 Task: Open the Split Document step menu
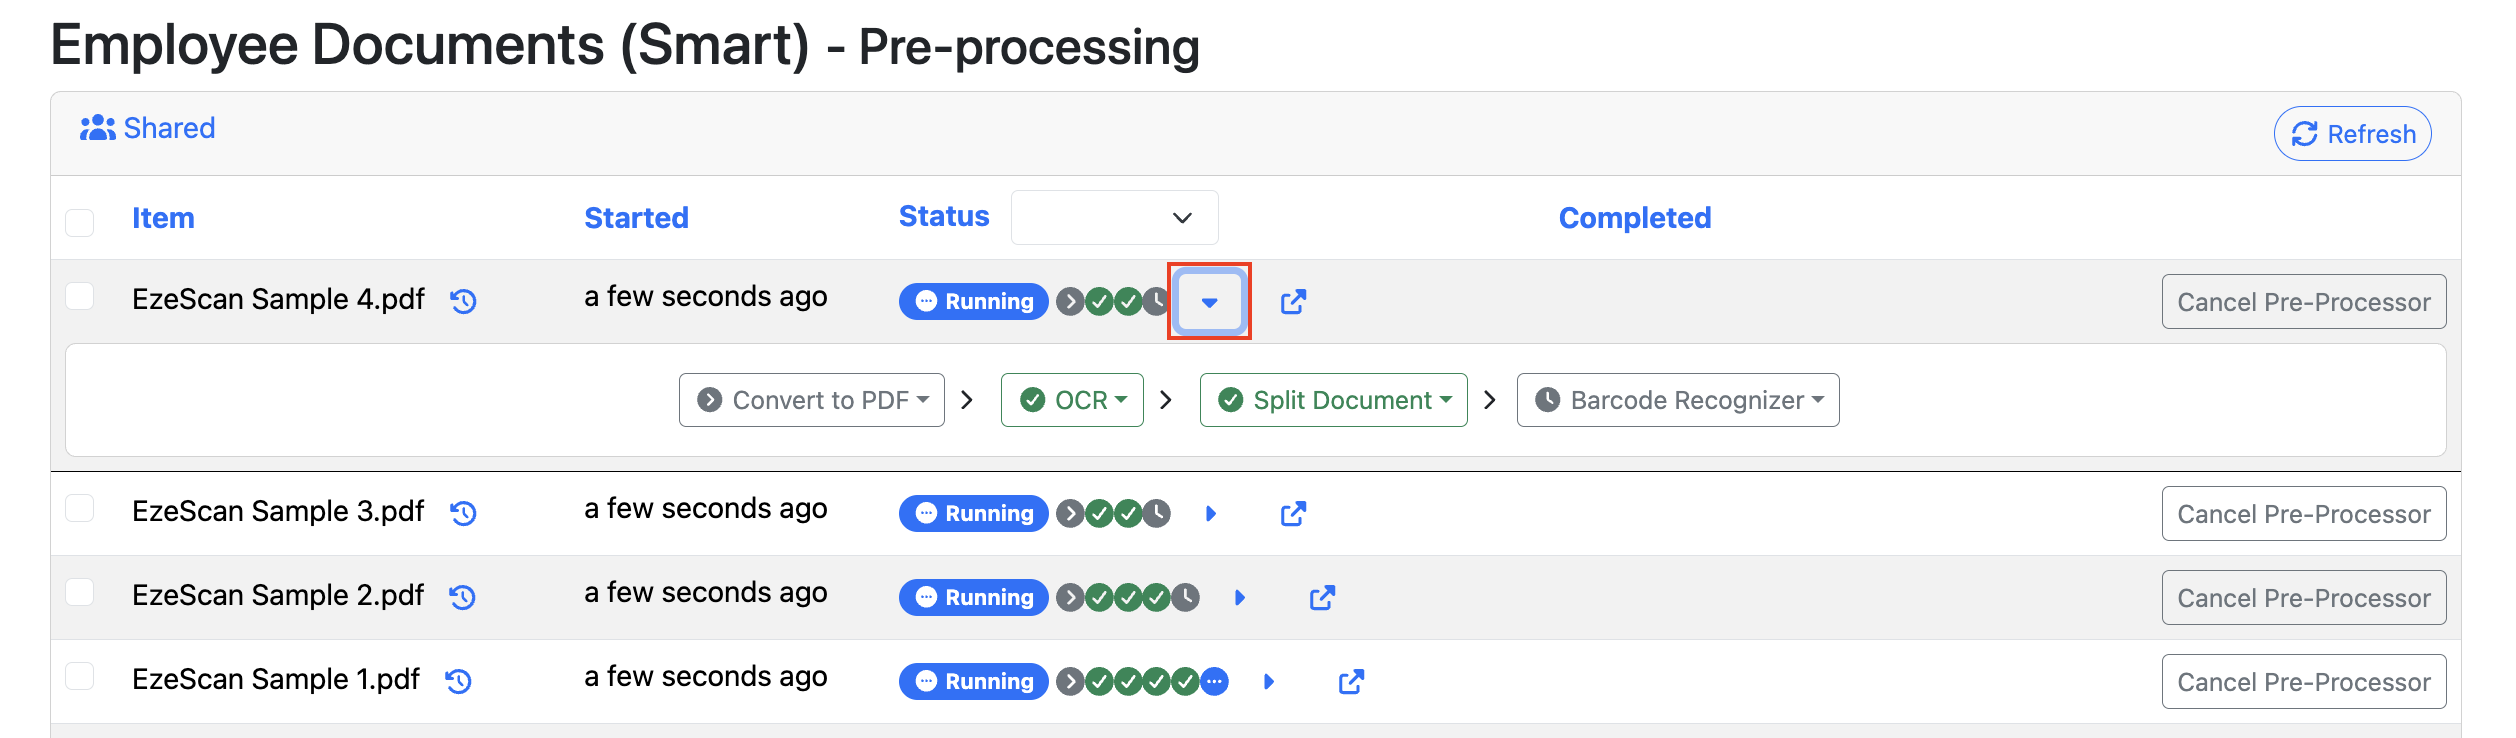tap(1333, 400)
